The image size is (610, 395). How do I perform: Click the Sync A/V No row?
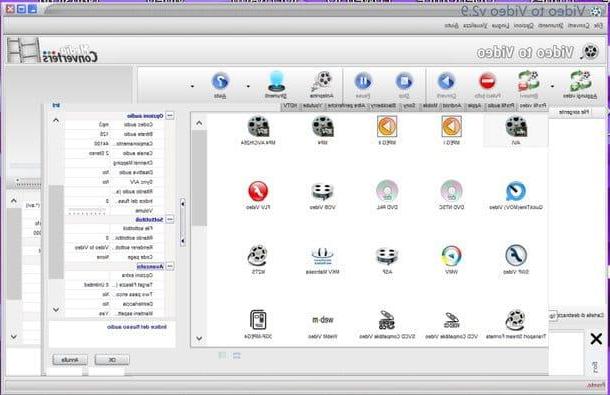click(x=114, y=182)
